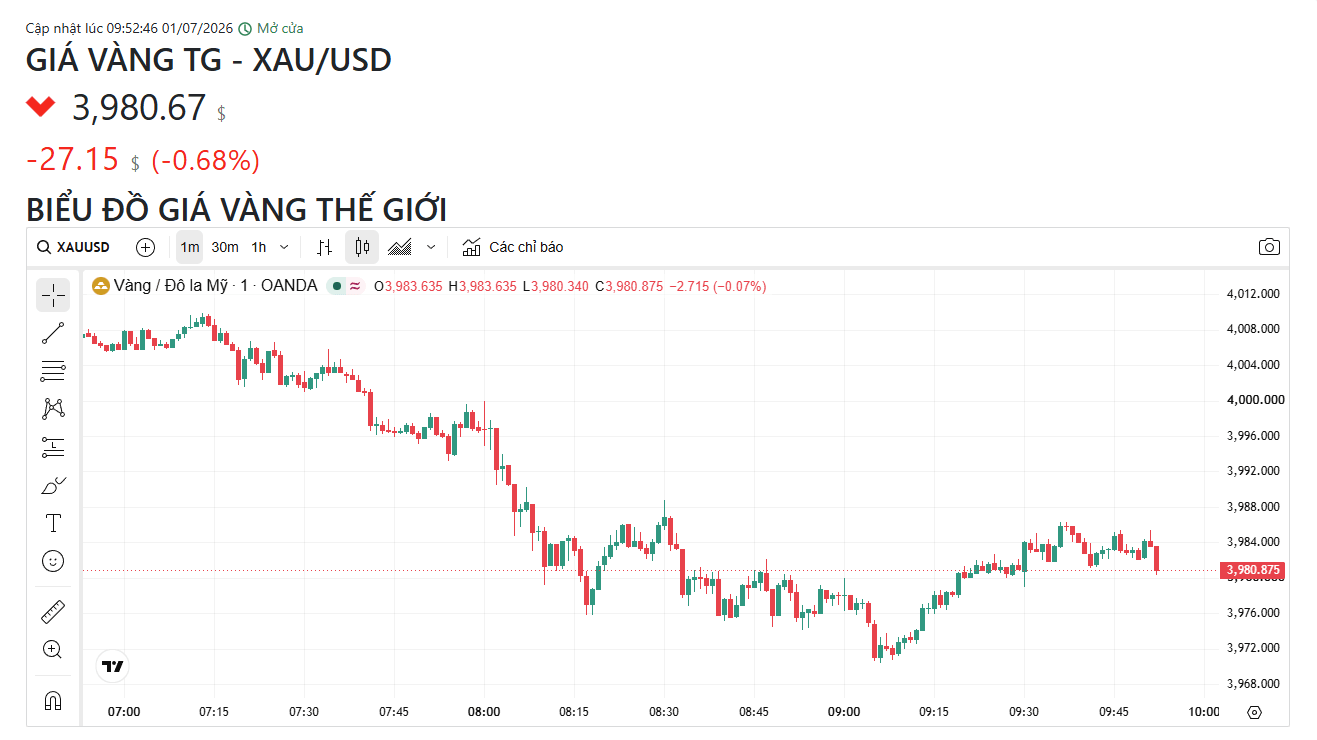Switch to bar chart style
The image size is (1317, 740).
tap(324, 247)
